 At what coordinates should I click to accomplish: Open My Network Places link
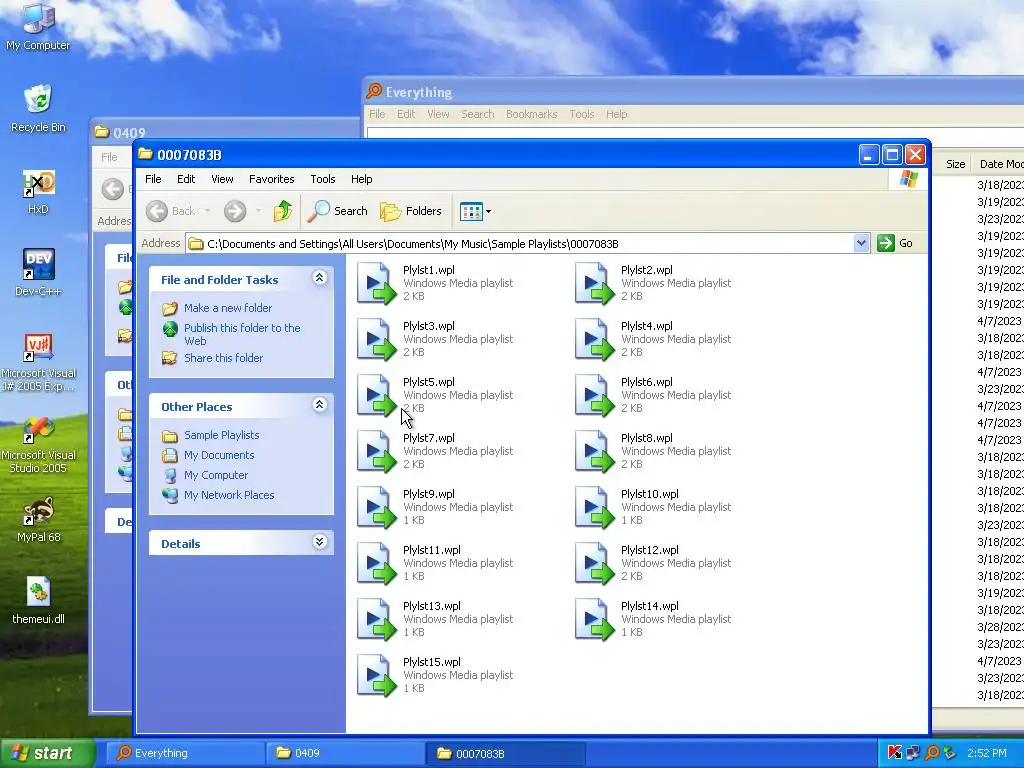[x=229, y=495]
